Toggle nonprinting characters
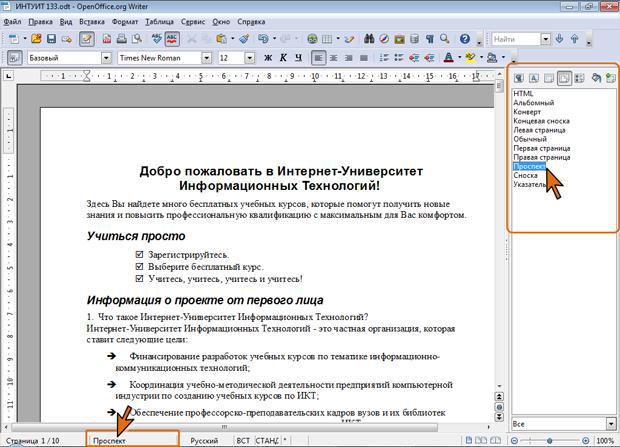The image size is (620, 447). point(429,39)
